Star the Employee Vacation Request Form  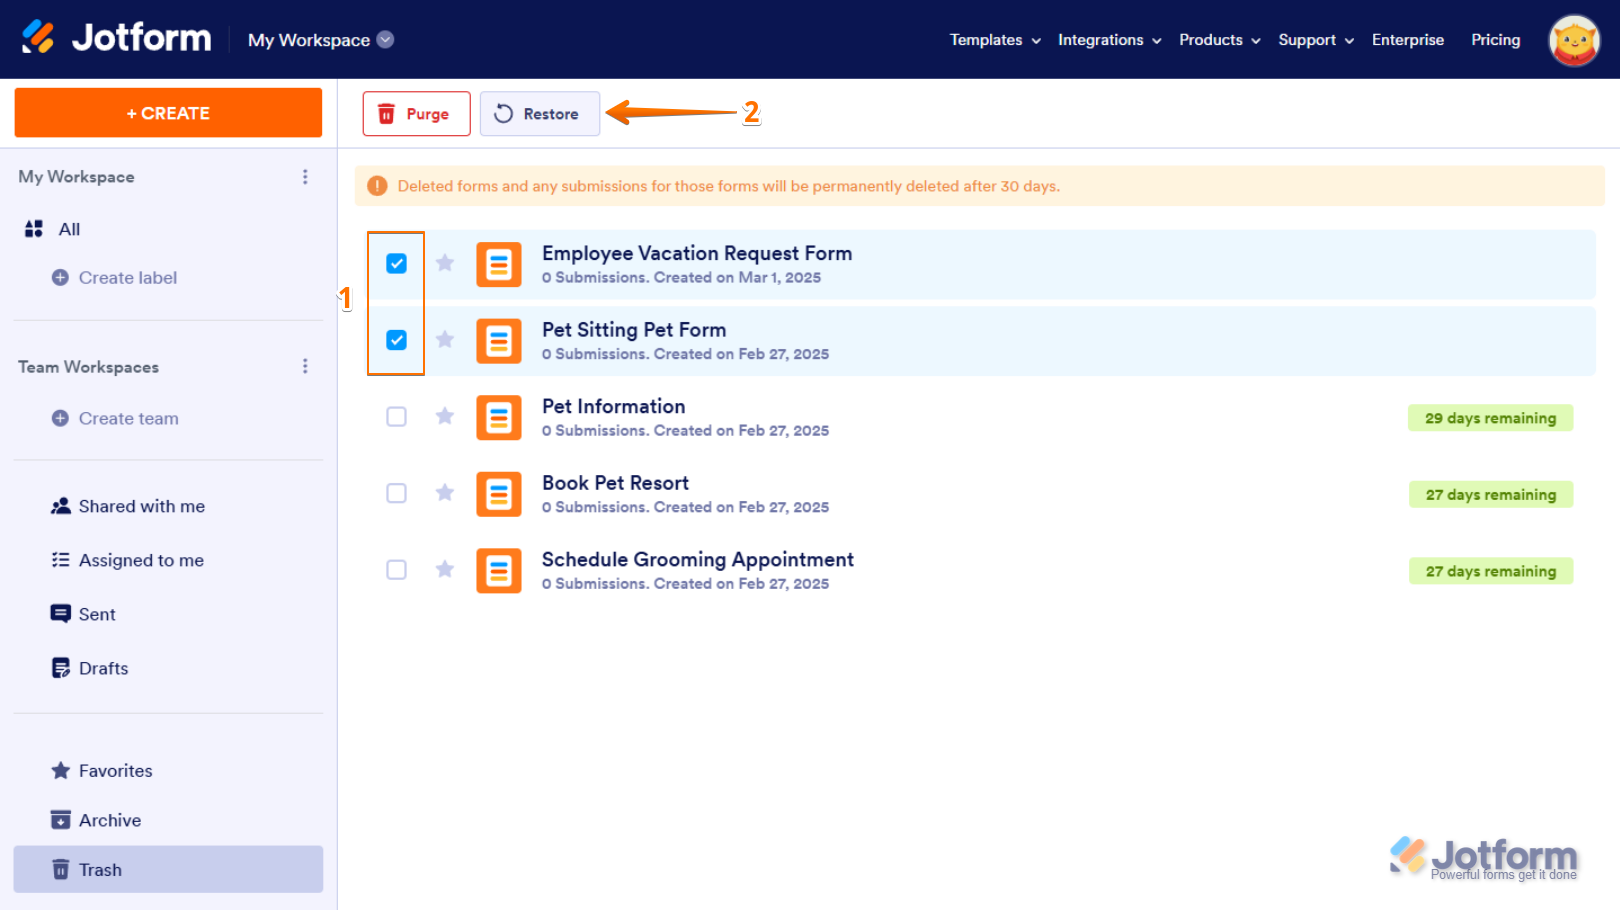[x=445, y=263]
